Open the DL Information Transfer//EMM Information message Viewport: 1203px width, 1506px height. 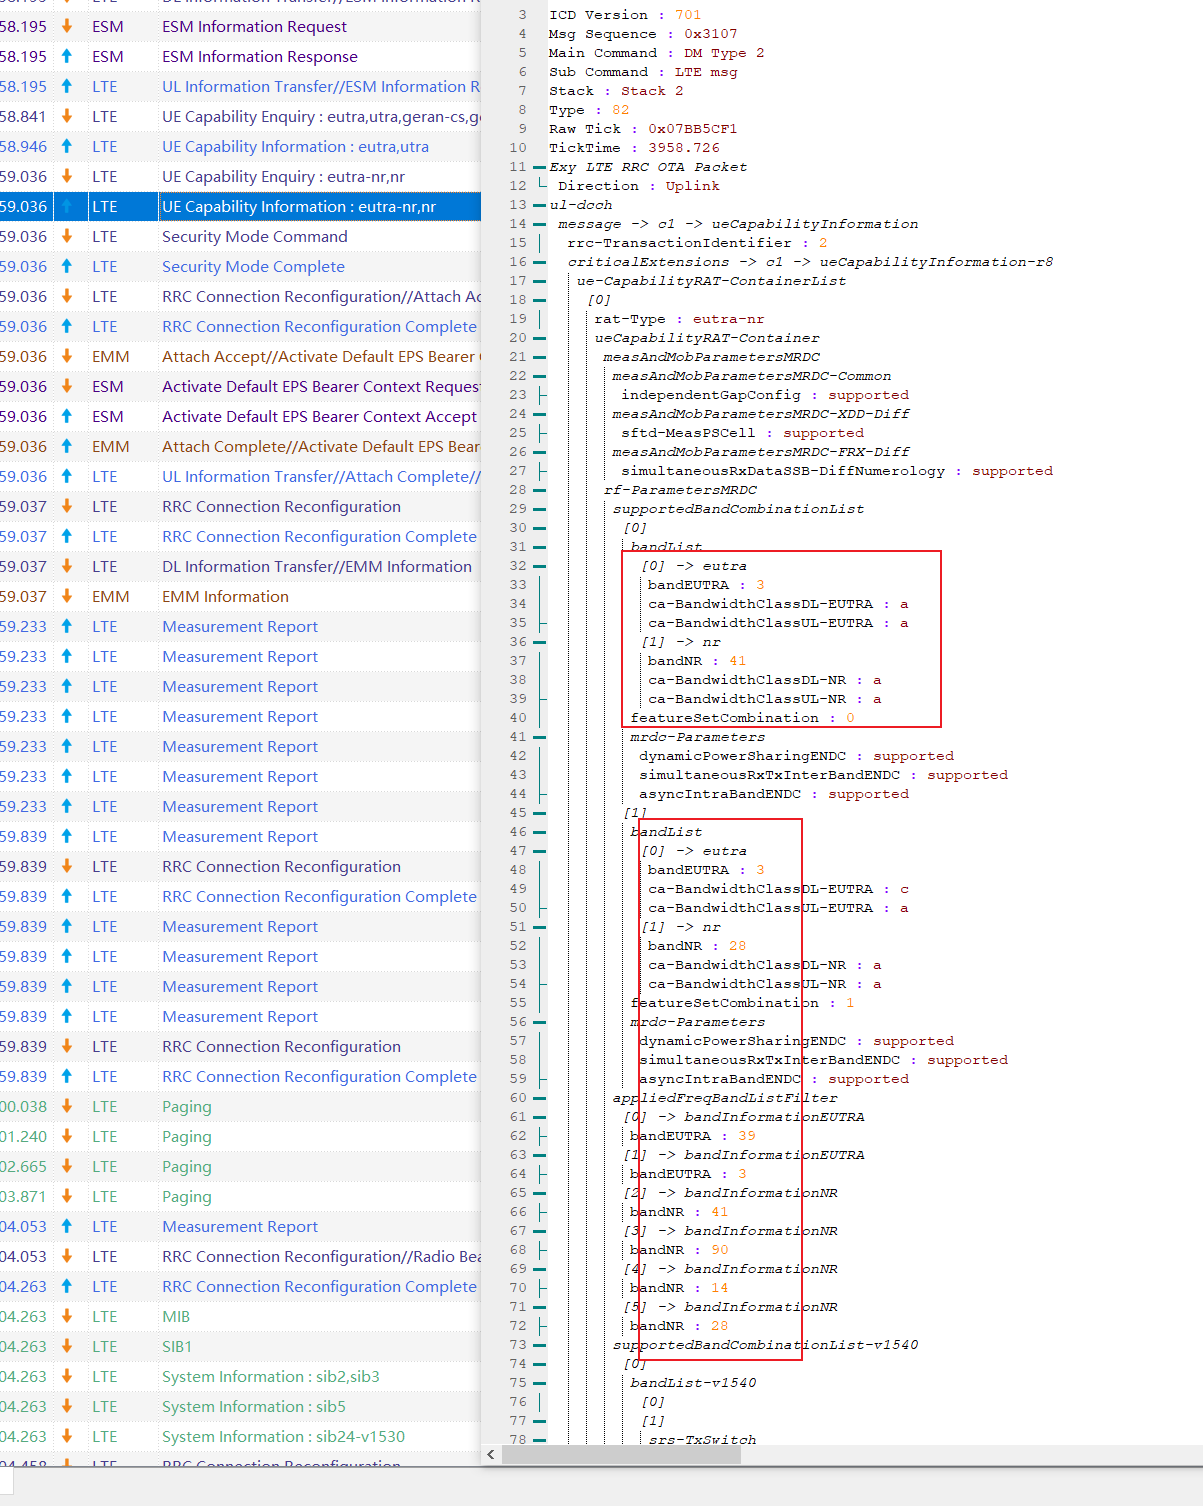pos(316,566)
